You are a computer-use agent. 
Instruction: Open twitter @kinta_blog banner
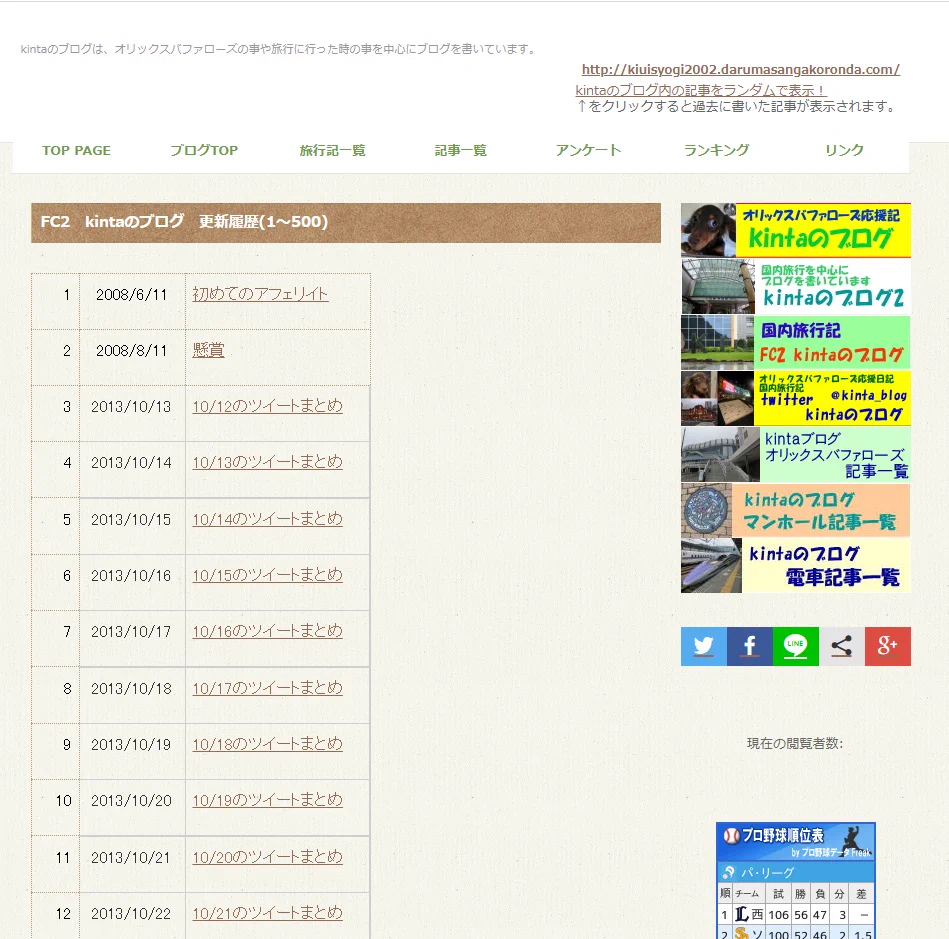[x=795, y=398]
